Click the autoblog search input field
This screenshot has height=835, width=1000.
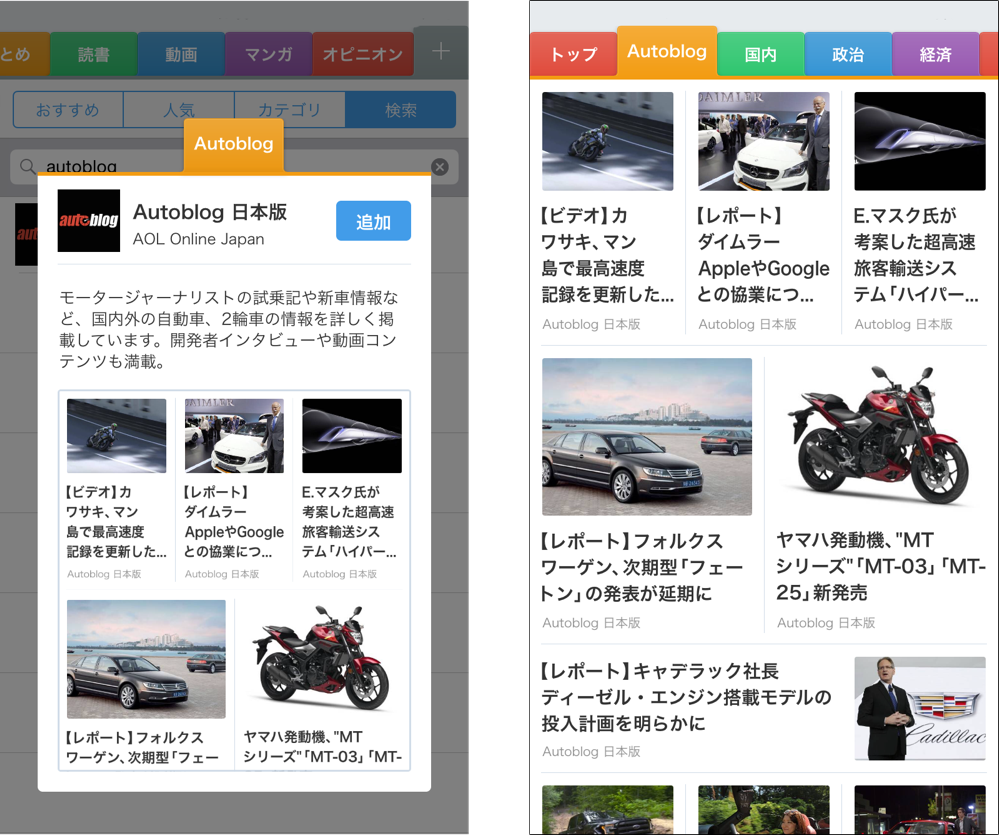point(234,167)
